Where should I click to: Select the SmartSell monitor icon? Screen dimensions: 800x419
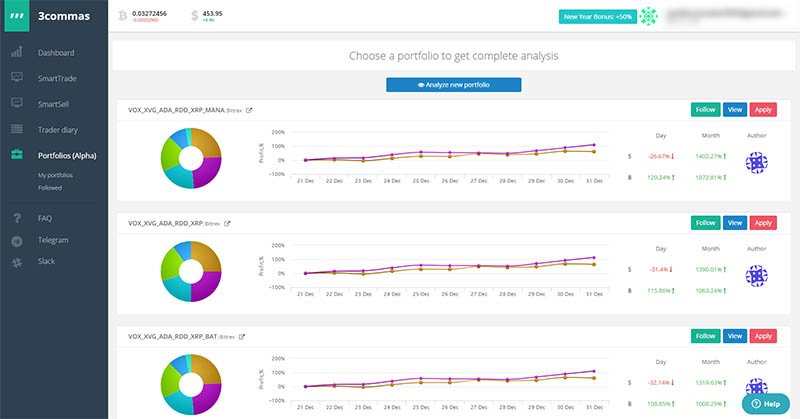17,103
